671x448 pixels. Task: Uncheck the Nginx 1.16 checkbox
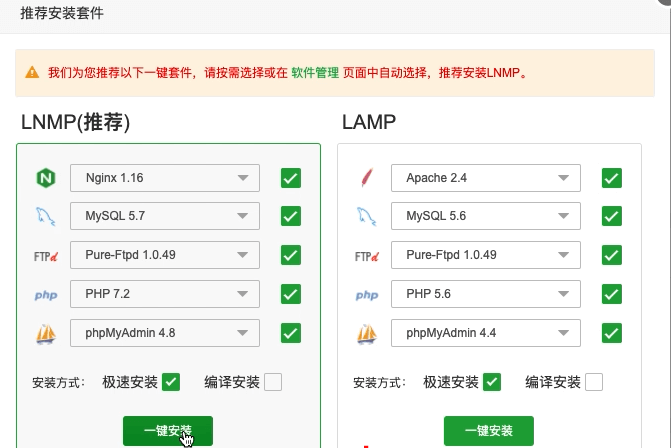(291, 178)
